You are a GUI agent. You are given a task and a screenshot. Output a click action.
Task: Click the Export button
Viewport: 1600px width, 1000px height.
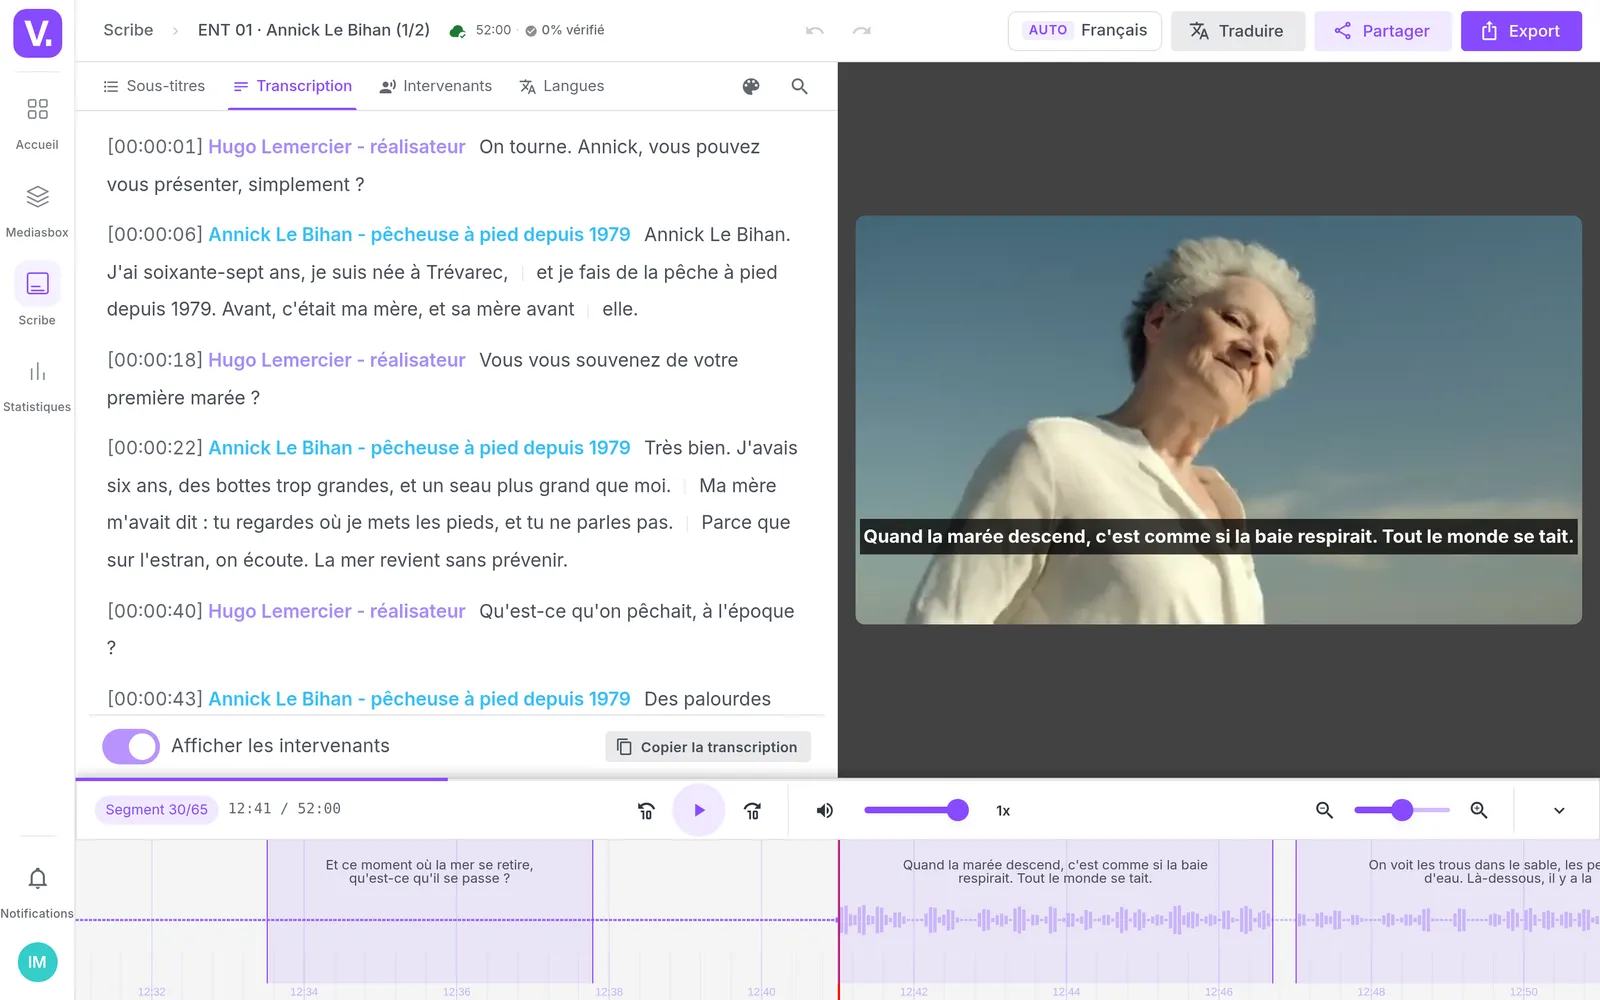pos(1521,31)
